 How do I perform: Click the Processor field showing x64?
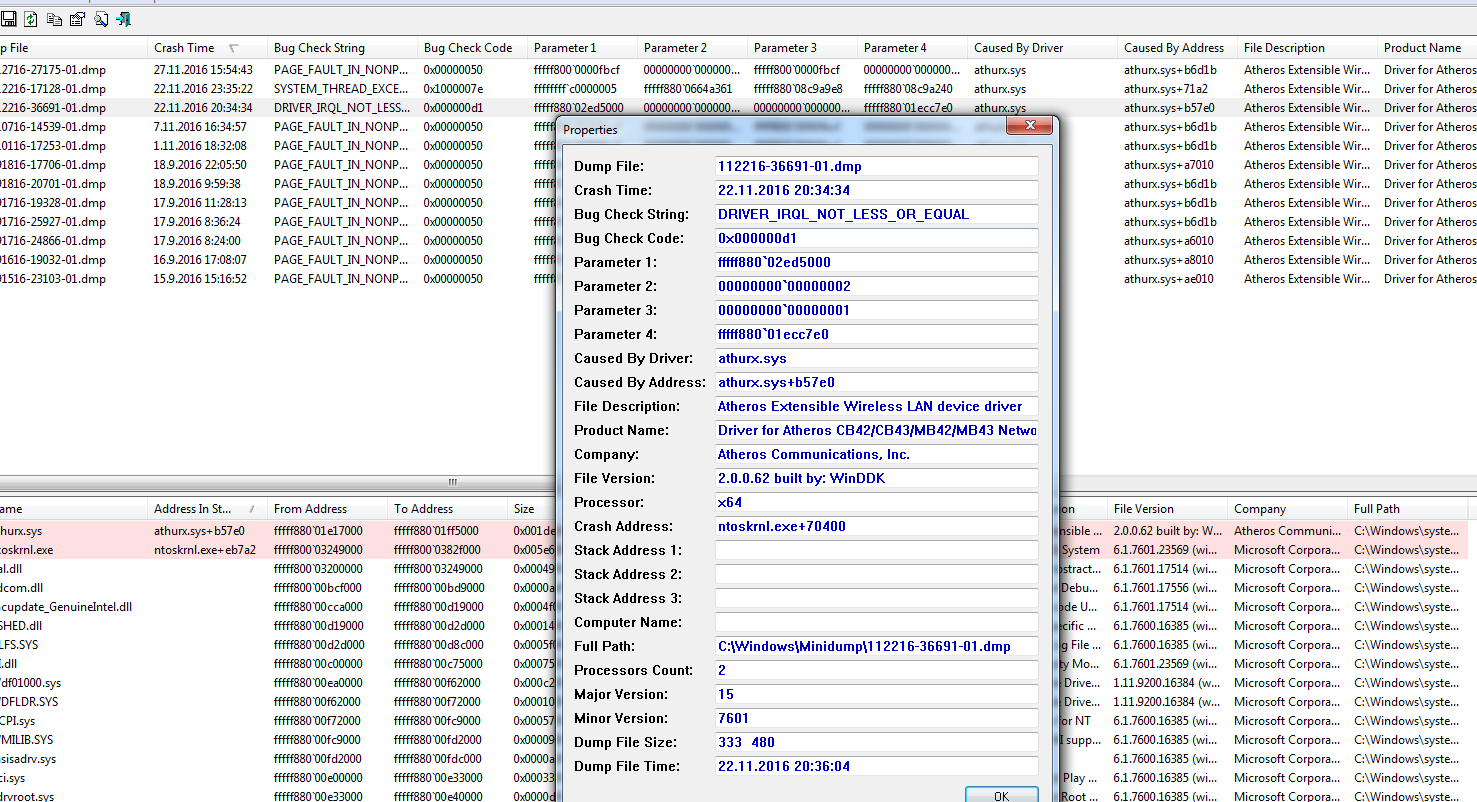click(x=876, y=503)
